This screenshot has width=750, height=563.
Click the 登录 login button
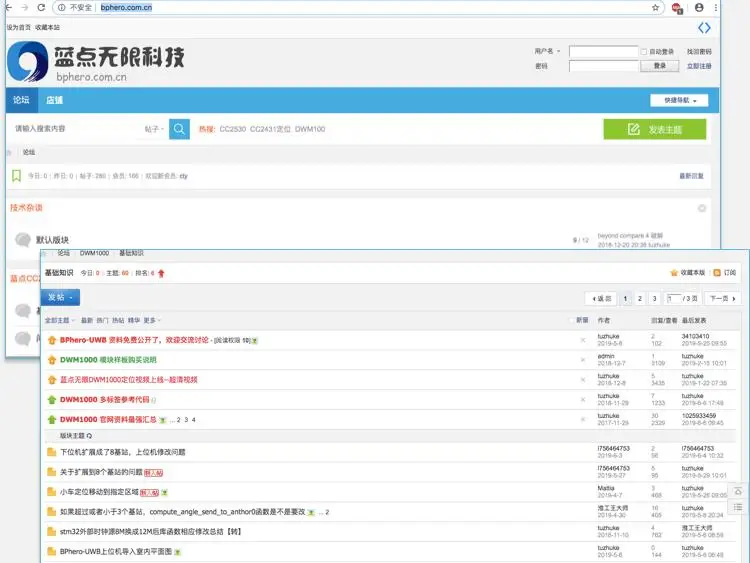tap(660, 66)
